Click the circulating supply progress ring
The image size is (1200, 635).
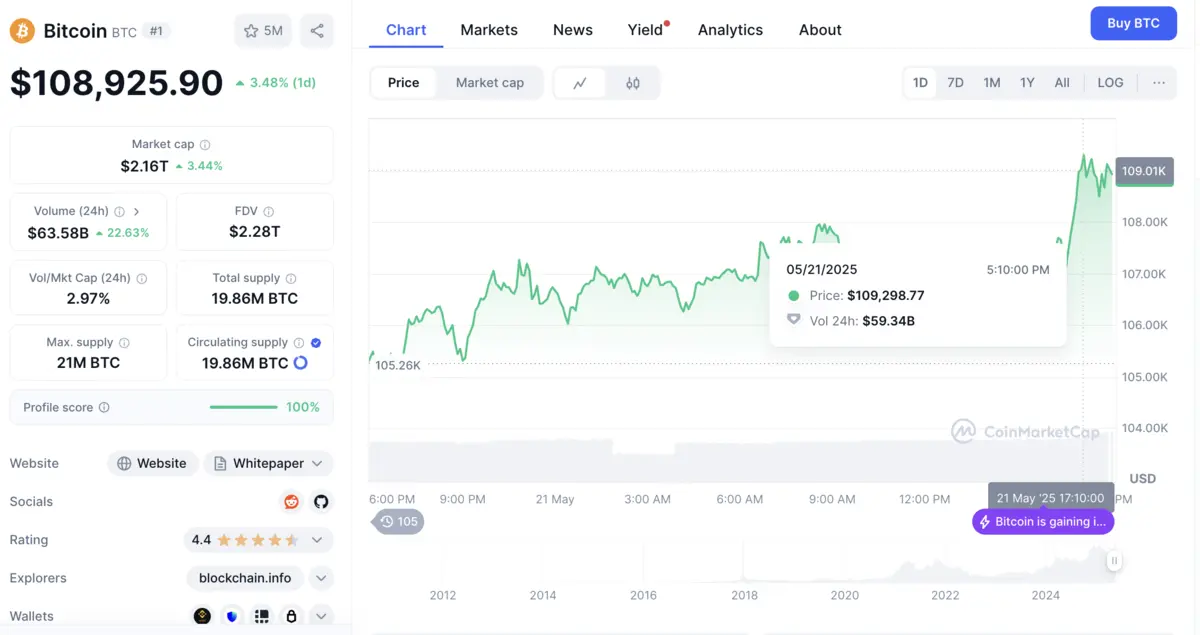coord(300,363)
